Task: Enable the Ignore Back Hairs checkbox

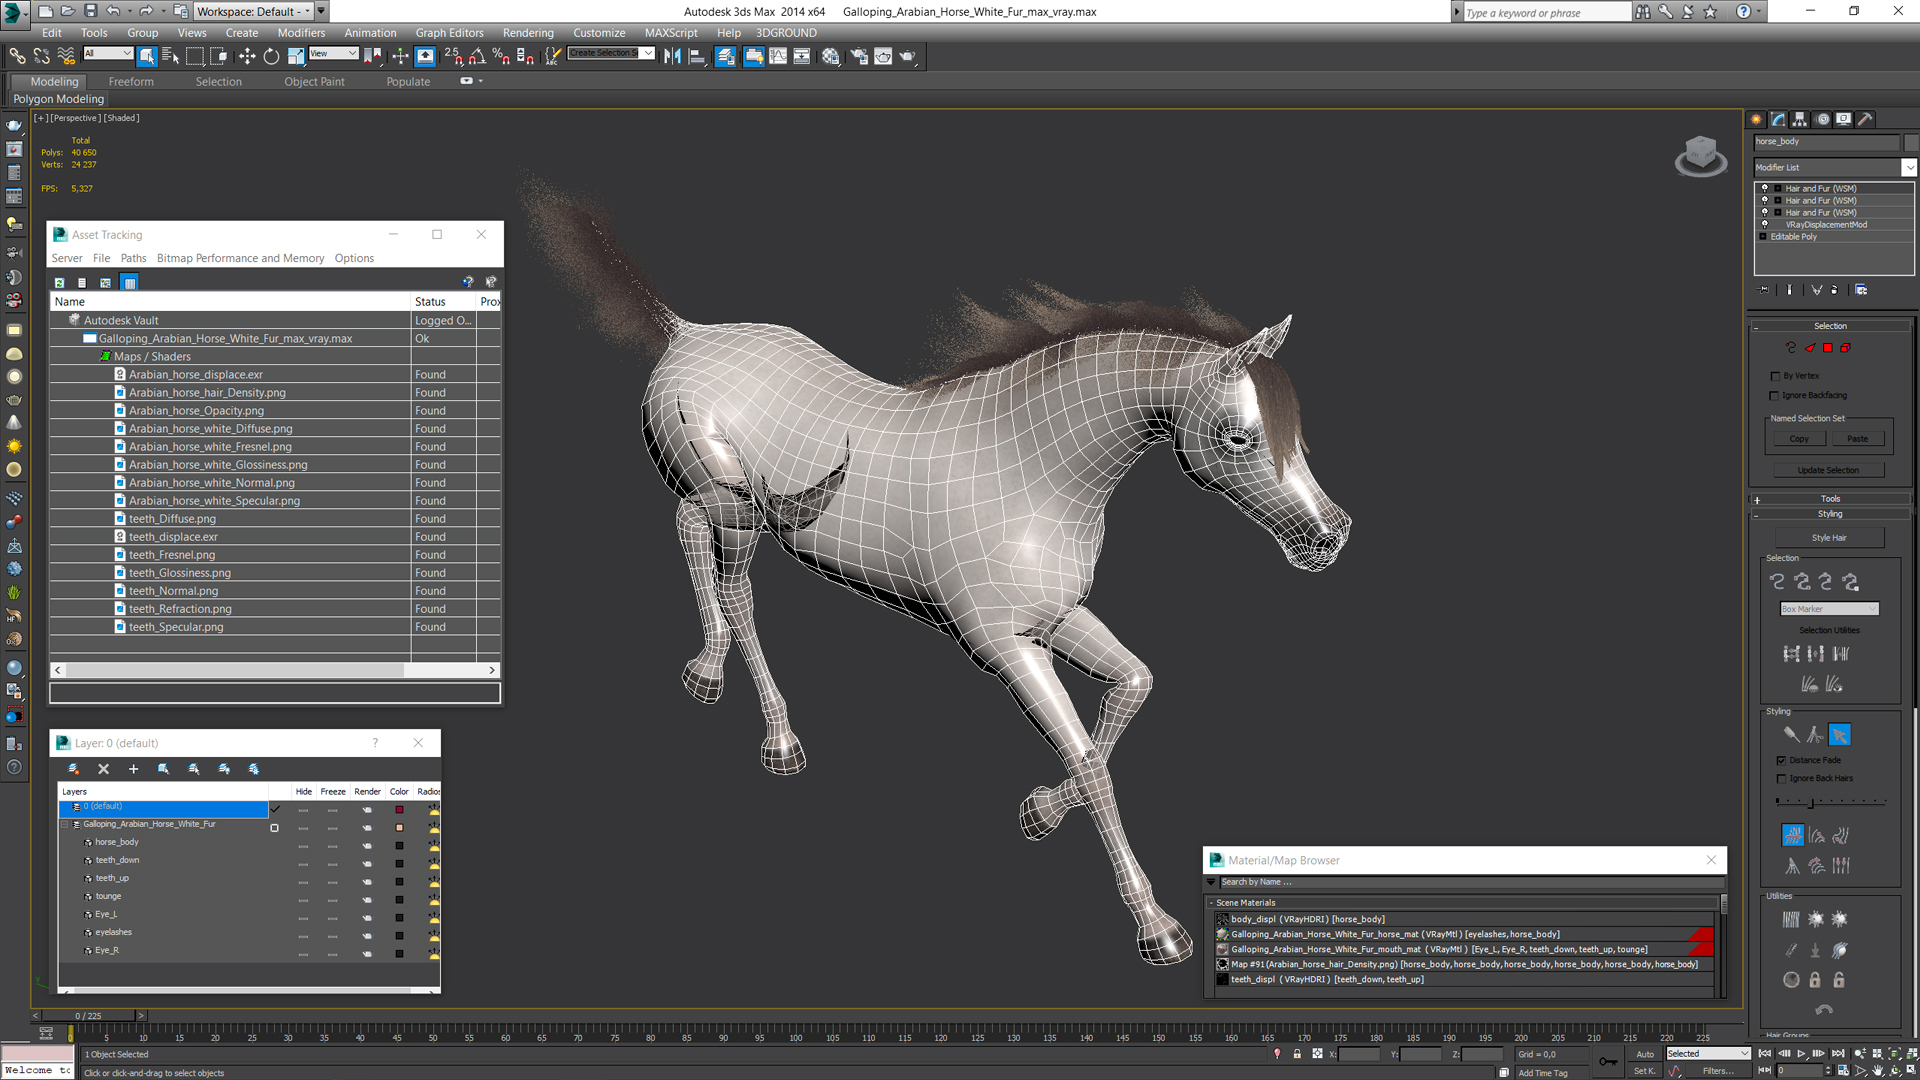Action: click(1781, 778)
